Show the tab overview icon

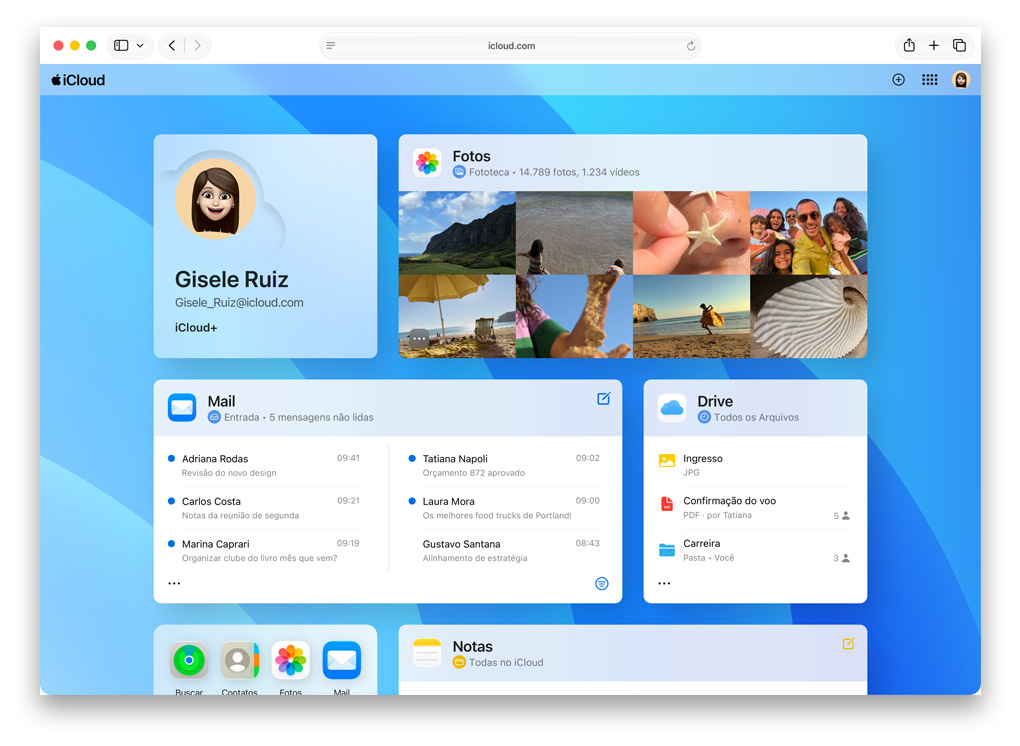[x=959, y=45]
